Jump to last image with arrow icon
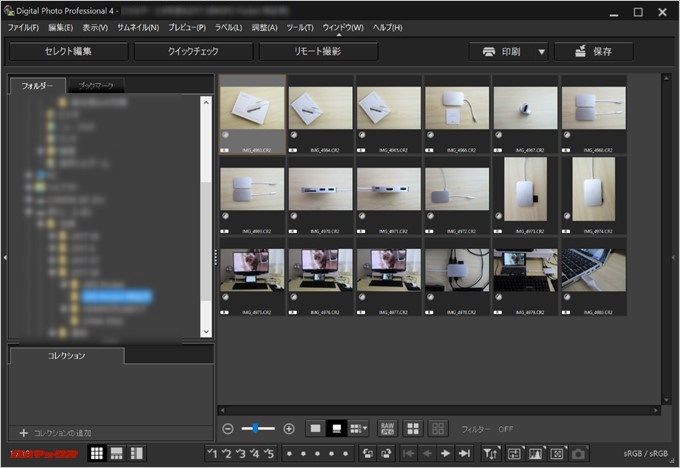 click(465, 454)
